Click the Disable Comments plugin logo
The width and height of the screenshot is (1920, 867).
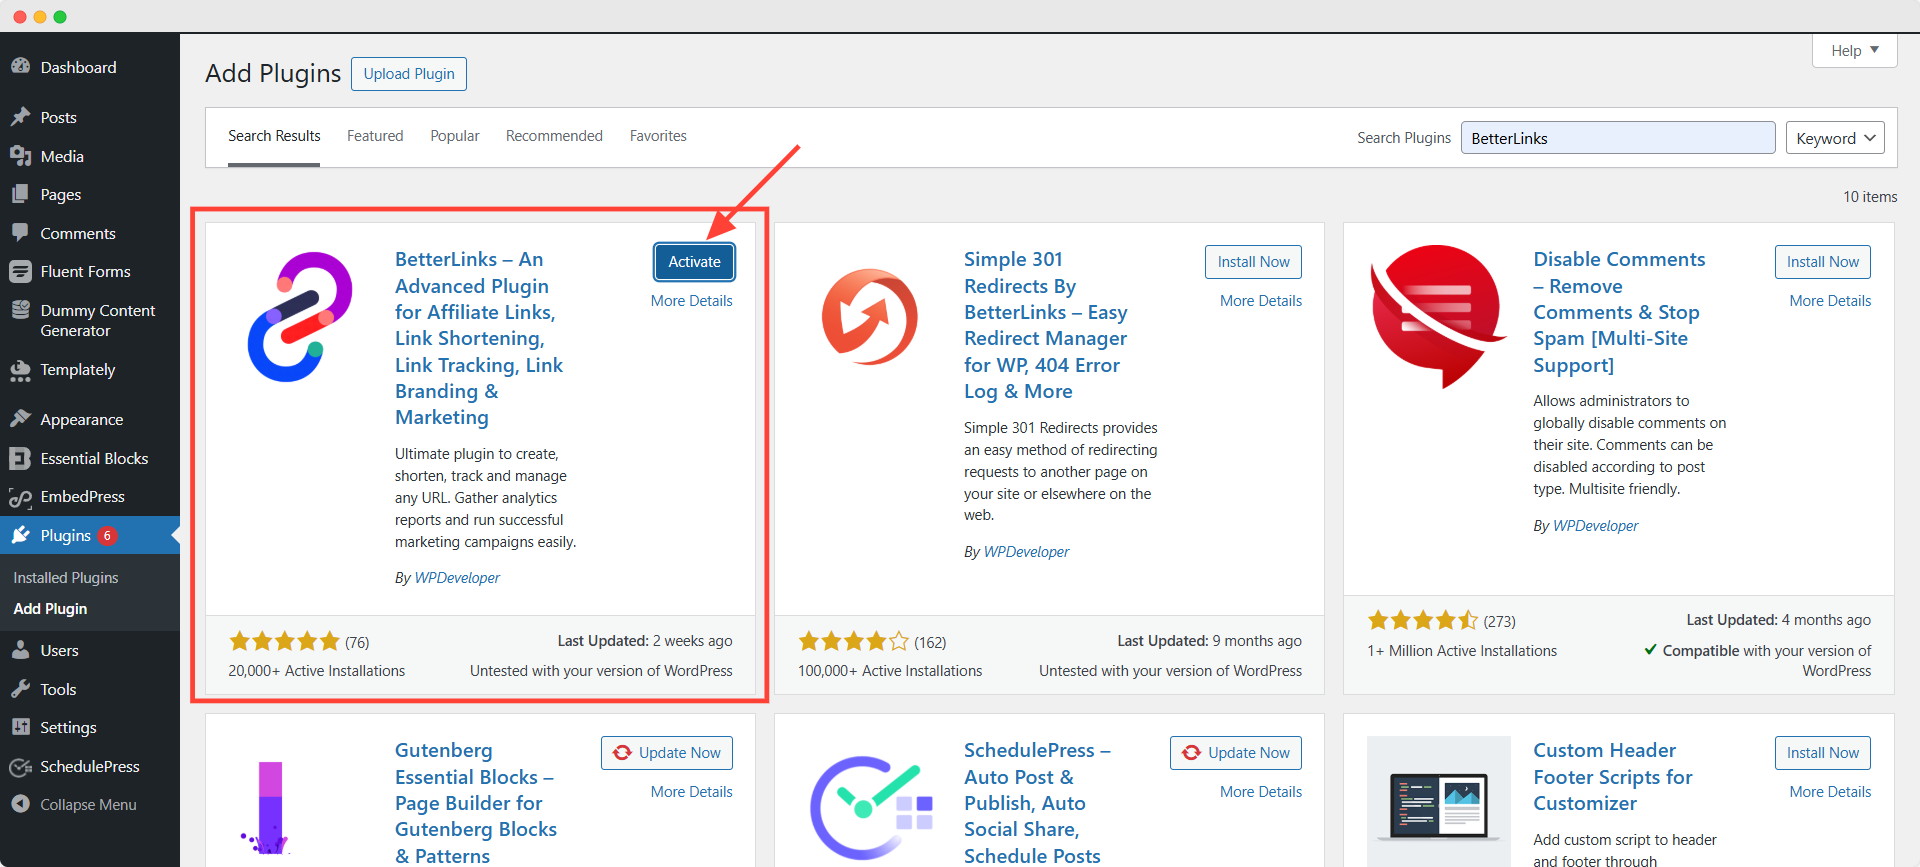coord(1438,316)
